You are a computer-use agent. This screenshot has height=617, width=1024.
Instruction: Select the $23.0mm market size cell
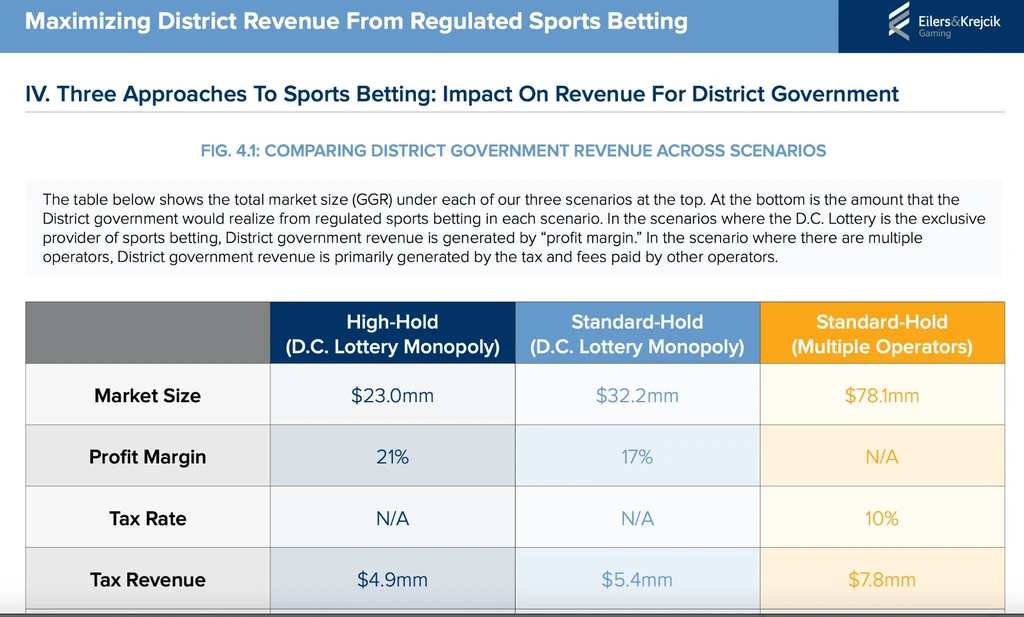tap(392, 395)
